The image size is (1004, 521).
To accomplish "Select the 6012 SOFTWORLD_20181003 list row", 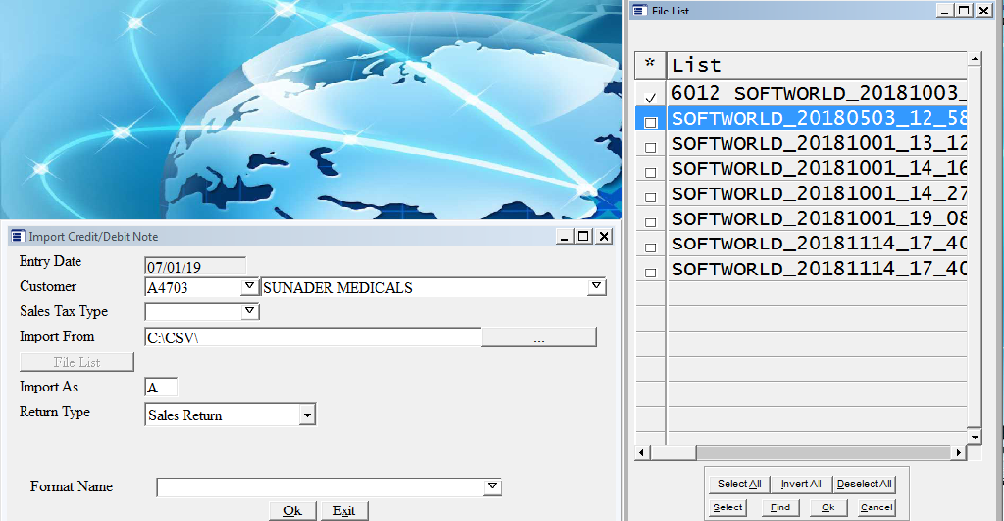I will 817,93.
